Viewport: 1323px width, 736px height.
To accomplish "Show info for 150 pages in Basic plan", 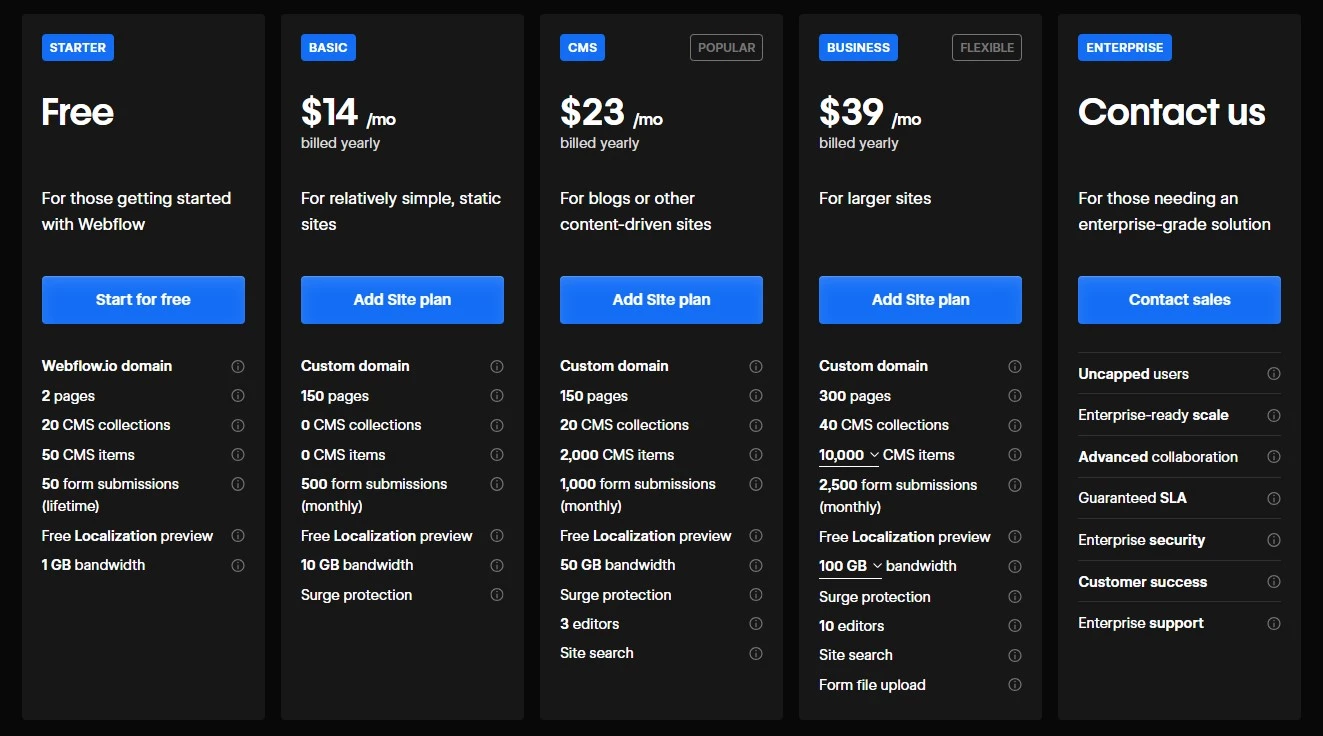I will (x=497, y=396).
